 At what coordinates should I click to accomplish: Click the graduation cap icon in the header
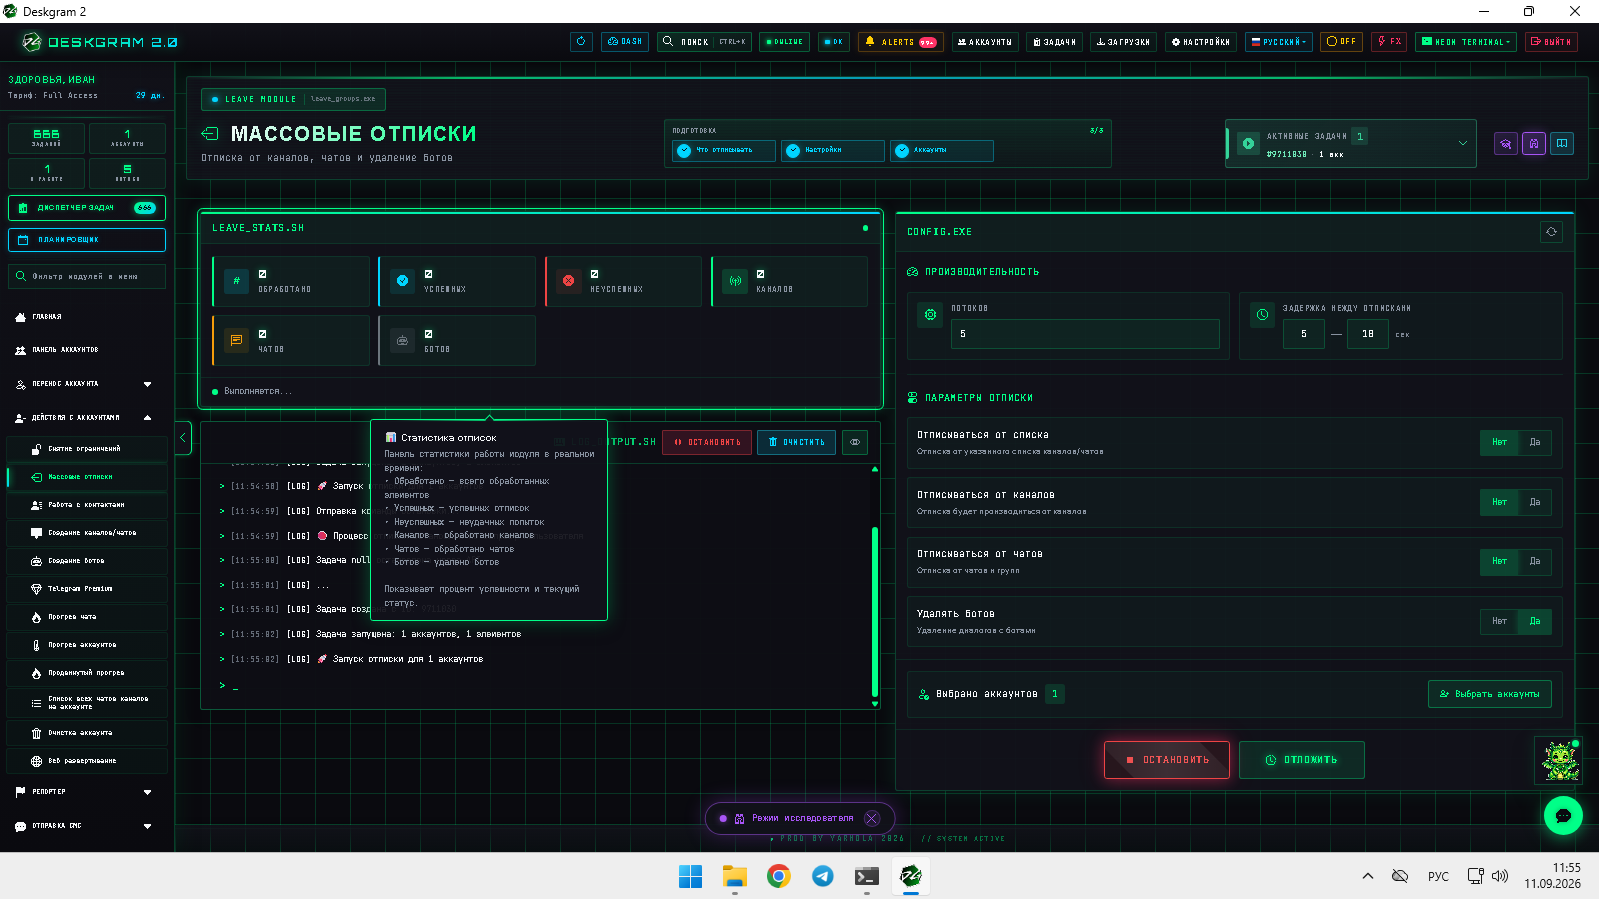[1506, 144]
